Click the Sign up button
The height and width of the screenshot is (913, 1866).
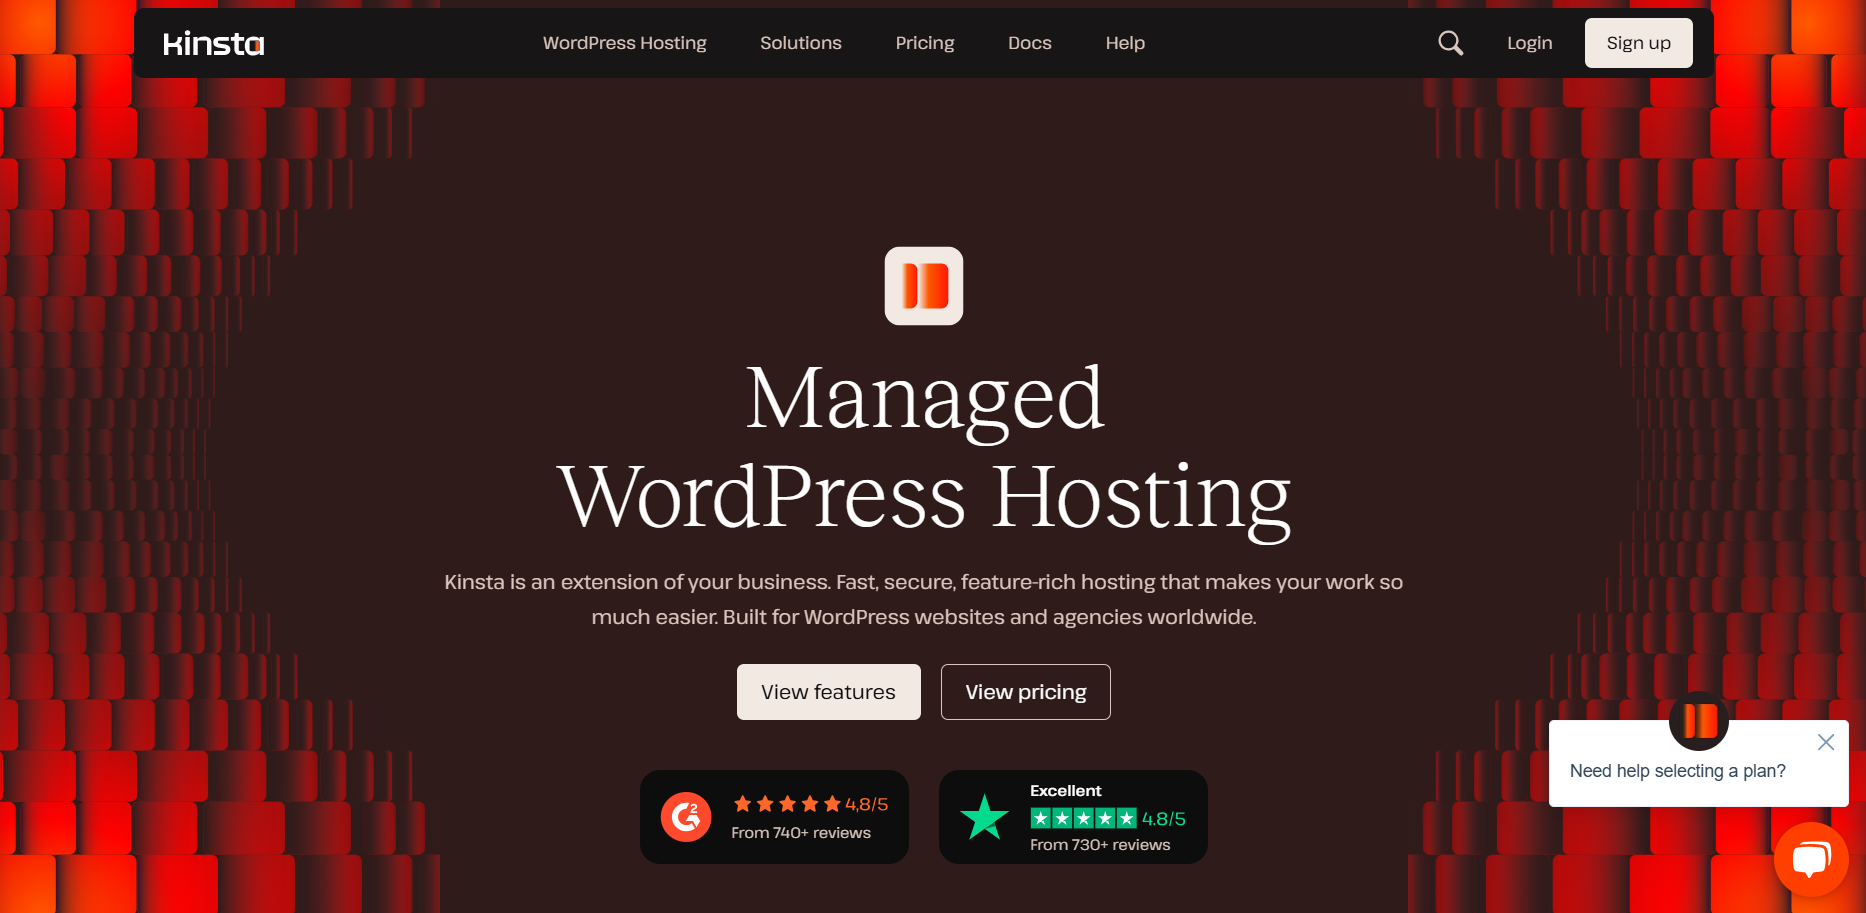coord(1639,43)
